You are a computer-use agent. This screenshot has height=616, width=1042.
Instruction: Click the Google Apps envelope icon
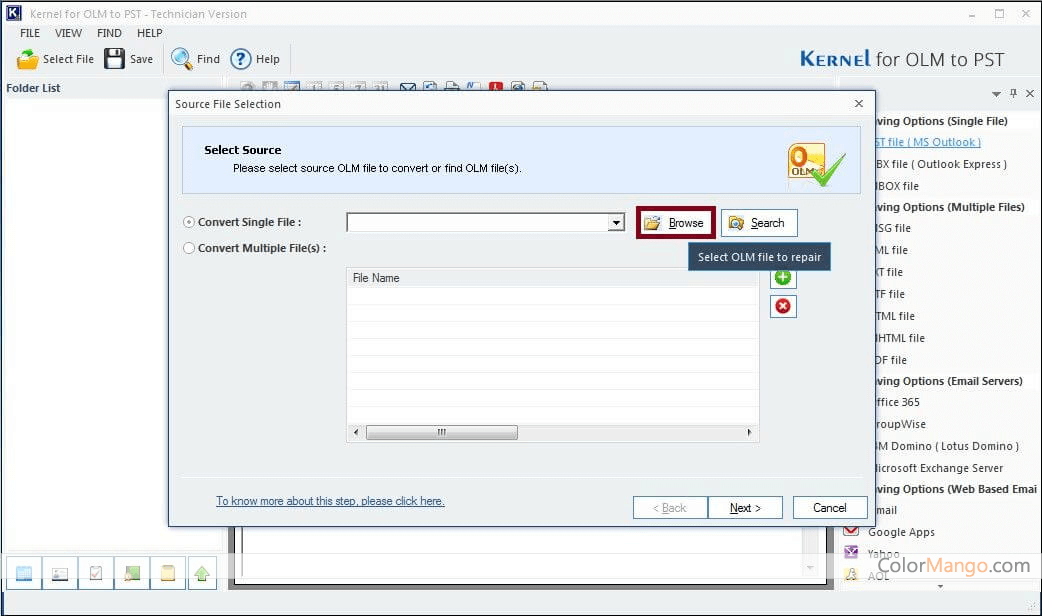pyautogui.click(x=851, y=531)
